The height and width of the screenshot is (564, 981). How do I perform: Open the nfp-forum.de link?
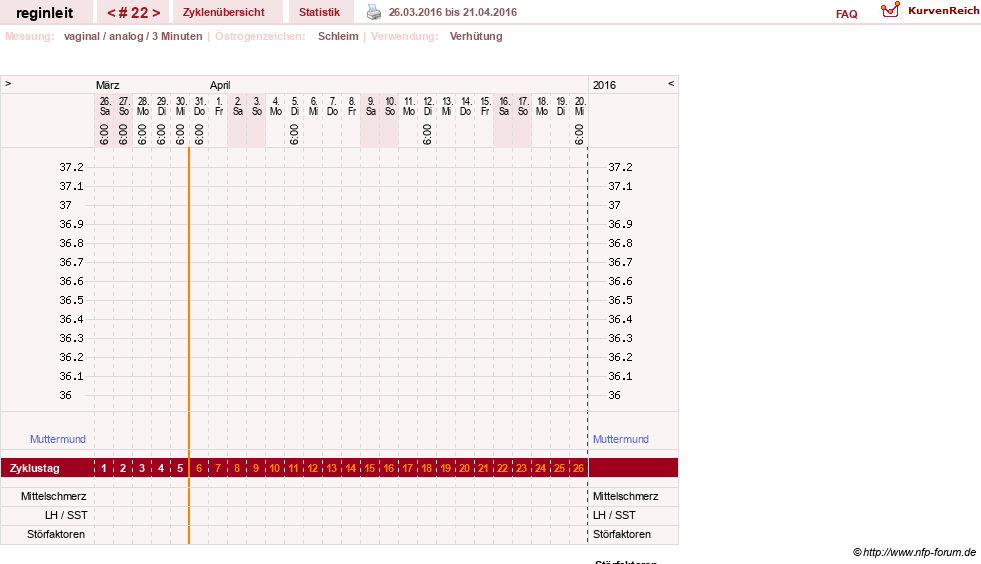(x=914, y=552)
